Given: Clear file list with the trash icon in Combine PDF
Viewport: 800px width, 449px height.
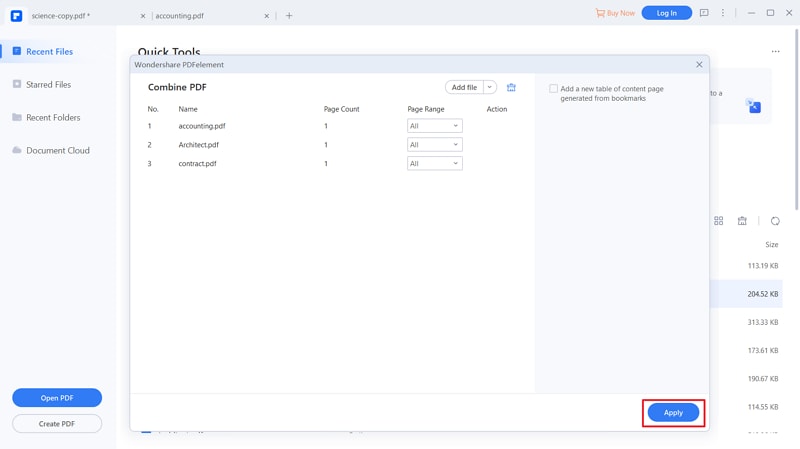Looking at the screenshot, I should tap(511, 87).
